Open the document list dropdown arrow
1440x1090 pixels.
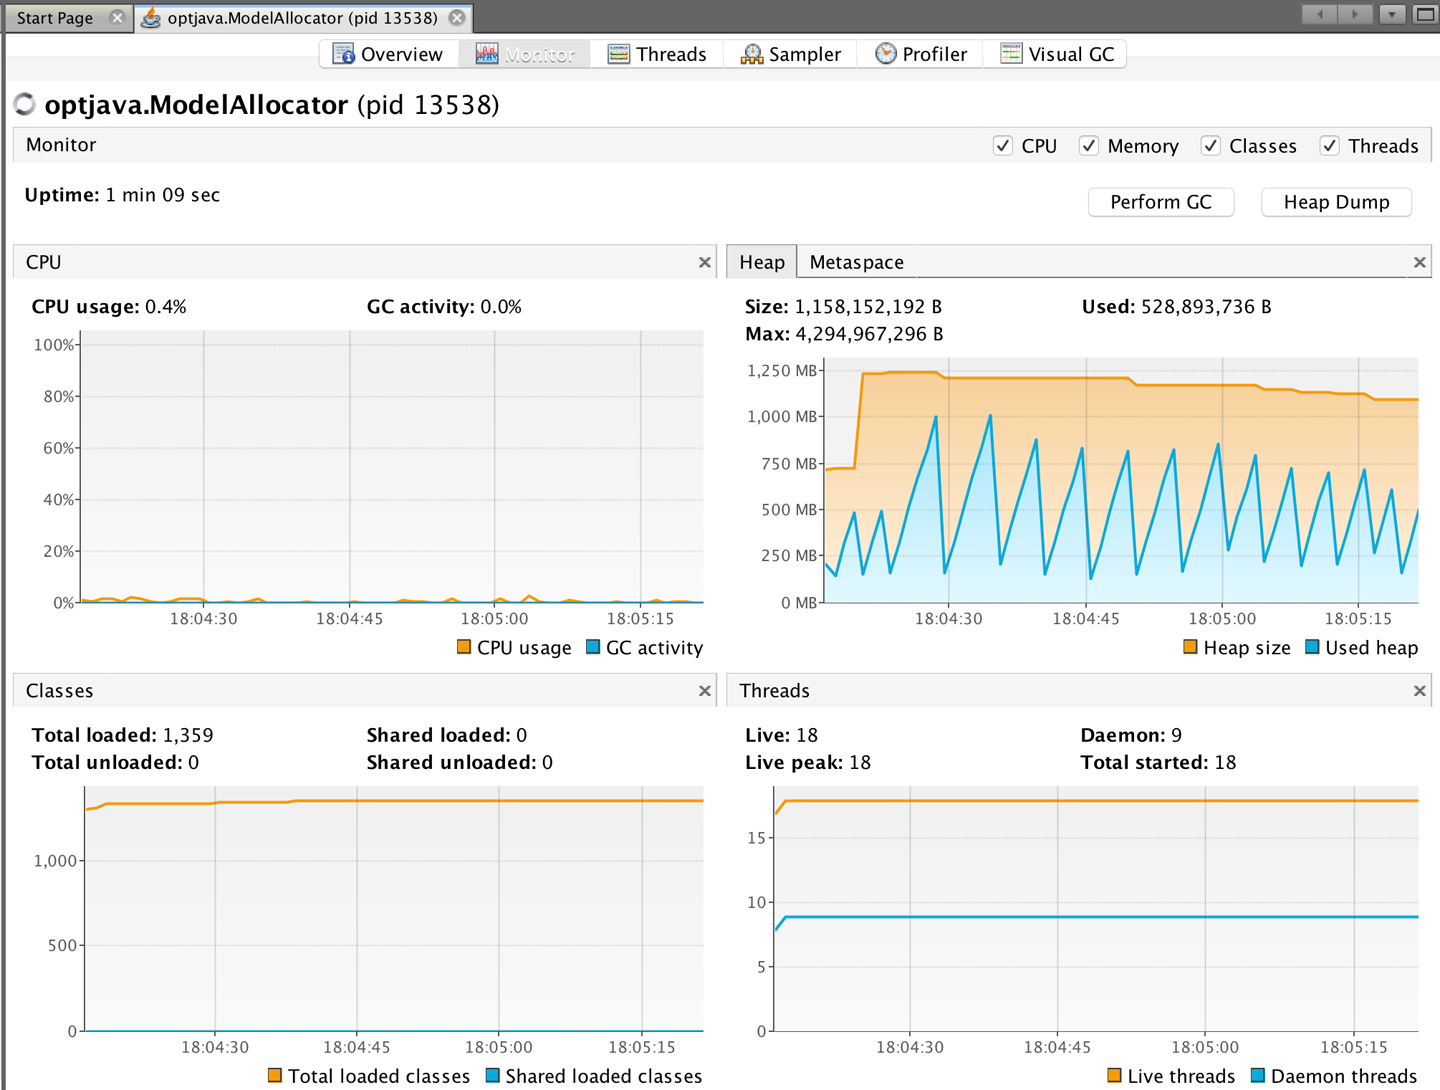pos(1391,14)
